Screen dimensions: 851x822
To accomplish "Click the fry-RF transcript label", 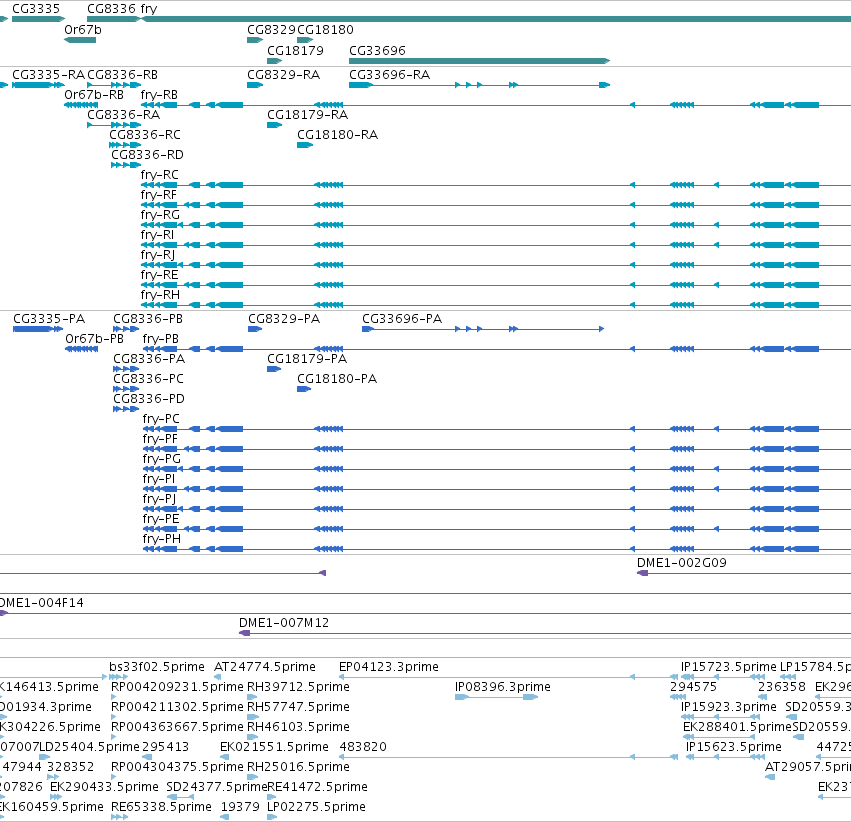I will [x=158, y=195].
